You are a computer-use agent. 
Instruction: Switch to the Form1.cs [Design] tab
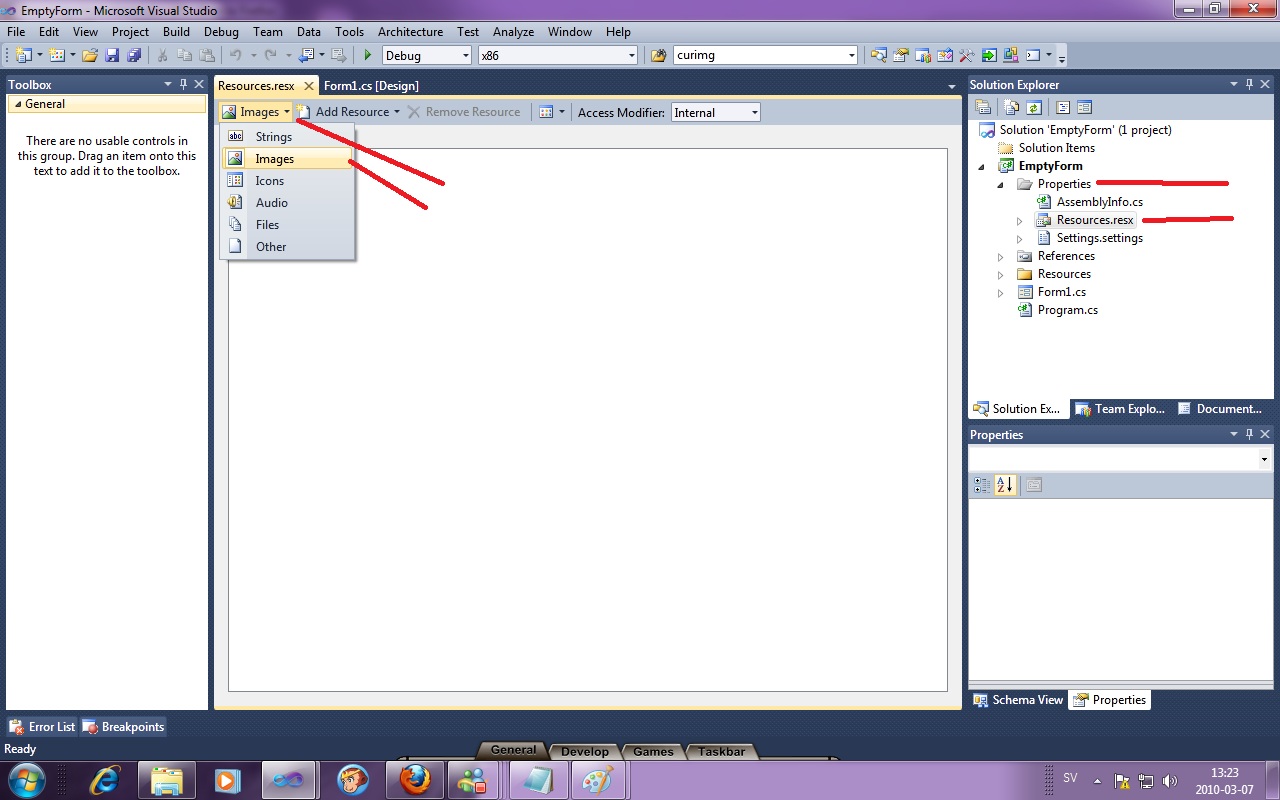(371, 86)
